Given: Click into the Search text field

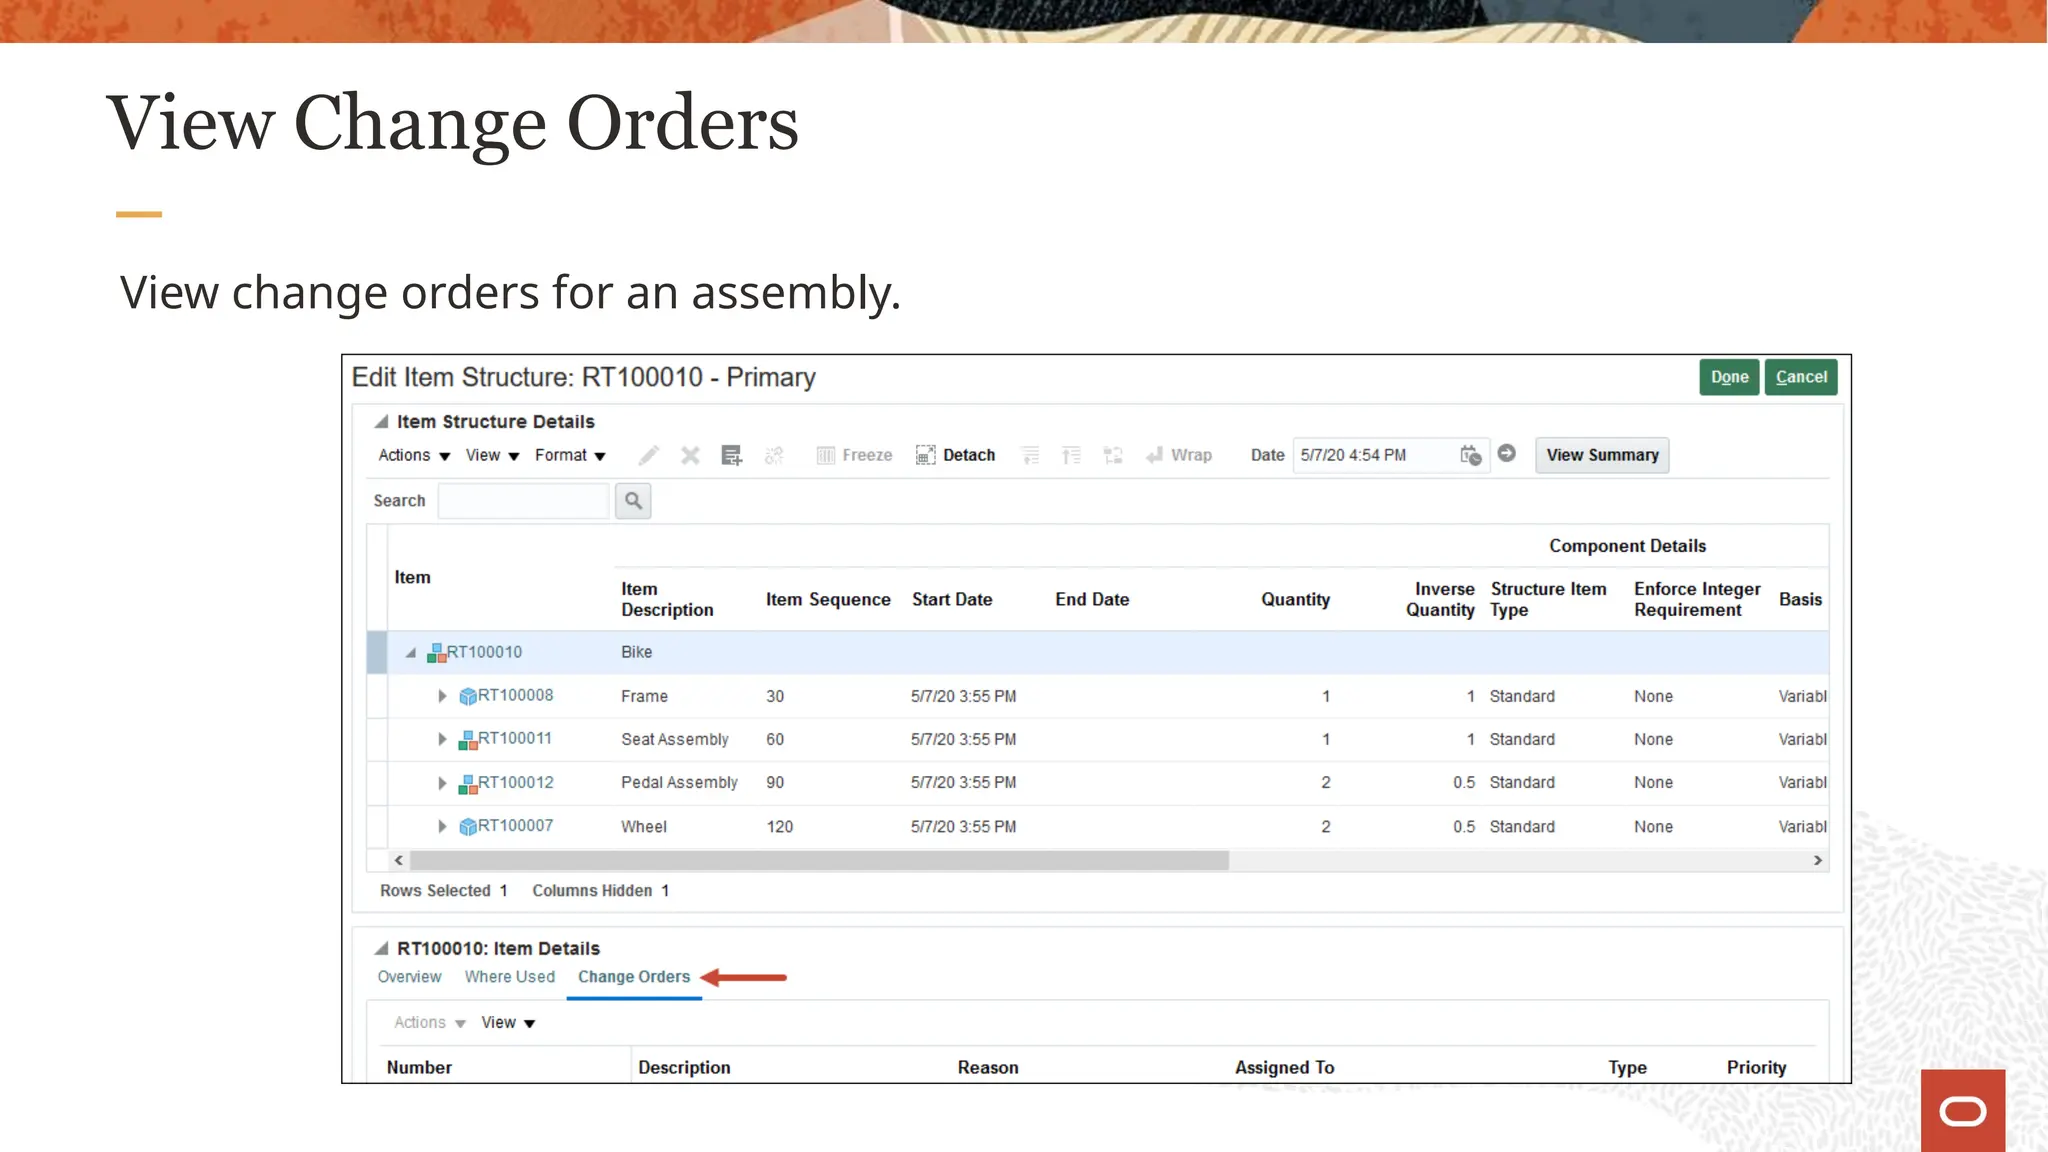Looking at the screenshot, I should point(523,500).
